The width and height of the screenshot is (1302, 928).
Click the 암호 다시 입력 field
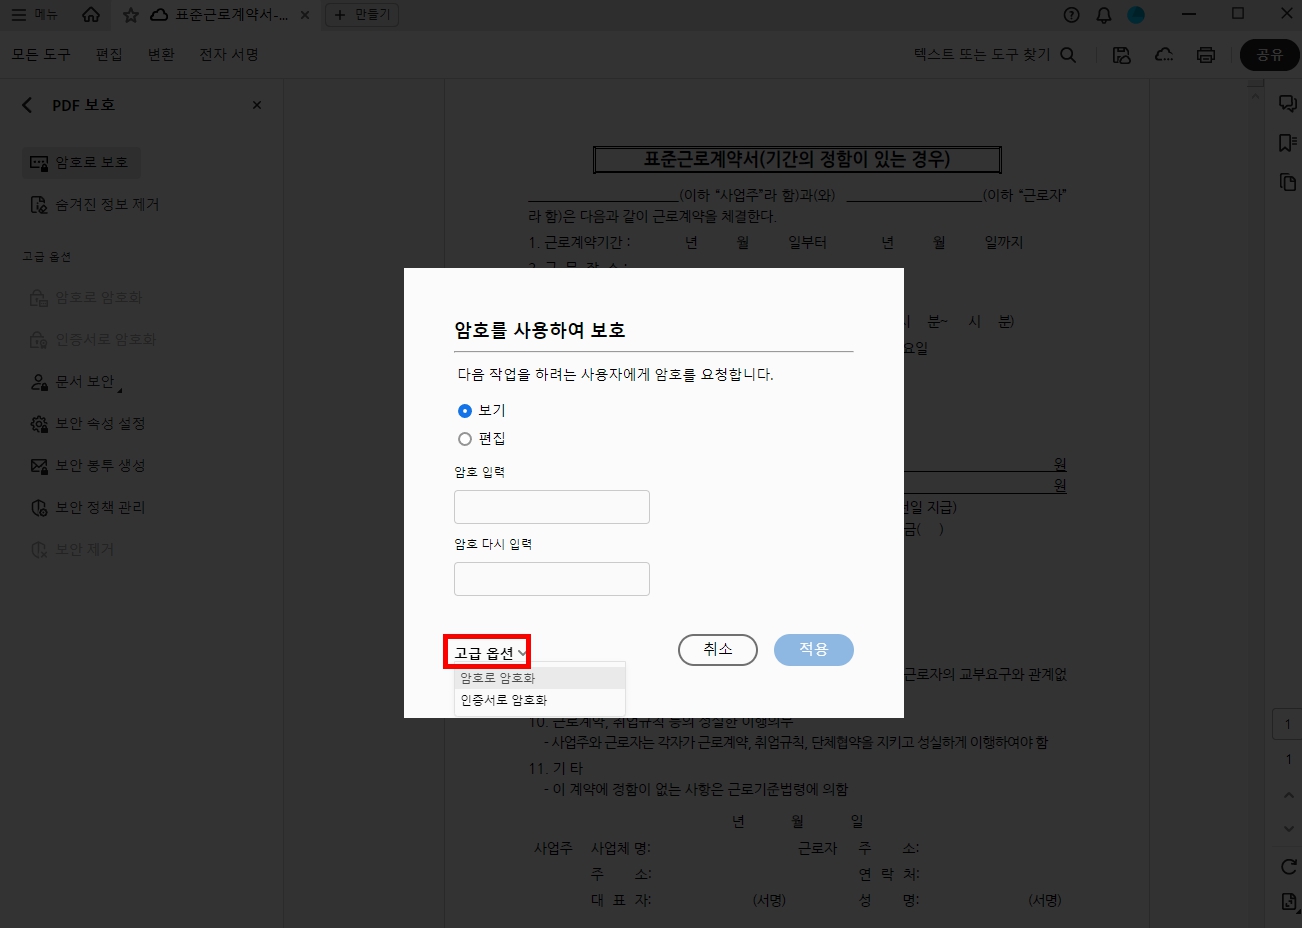pos(552,579)
